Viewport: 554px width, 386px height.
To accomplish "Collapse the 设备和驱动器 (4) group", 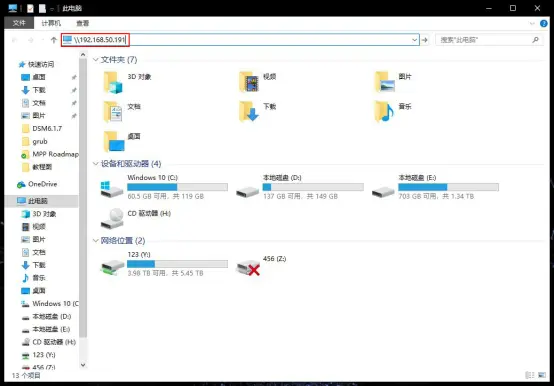I will [95, 164].
